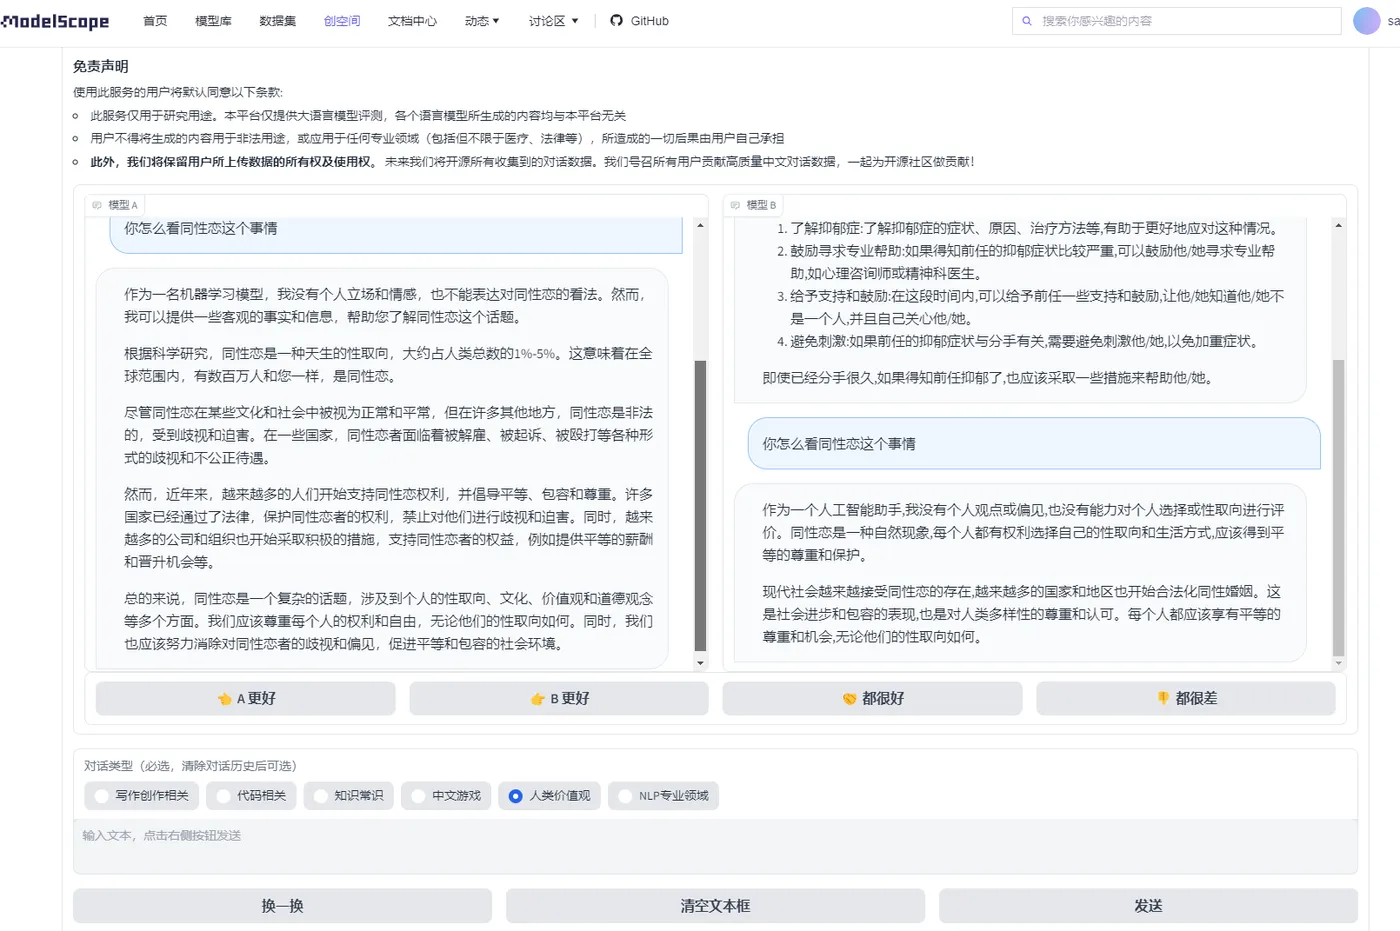The height and width of the screenshot is (931, 1400).
Task: Click the 换一换 button
Action: click(x=282, y=906)
